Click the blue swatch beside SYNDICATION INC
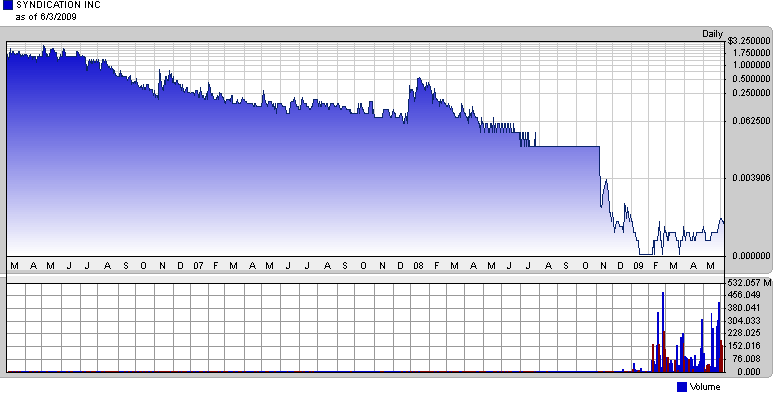Screen dimensions: 777x395 click(8, 5)
